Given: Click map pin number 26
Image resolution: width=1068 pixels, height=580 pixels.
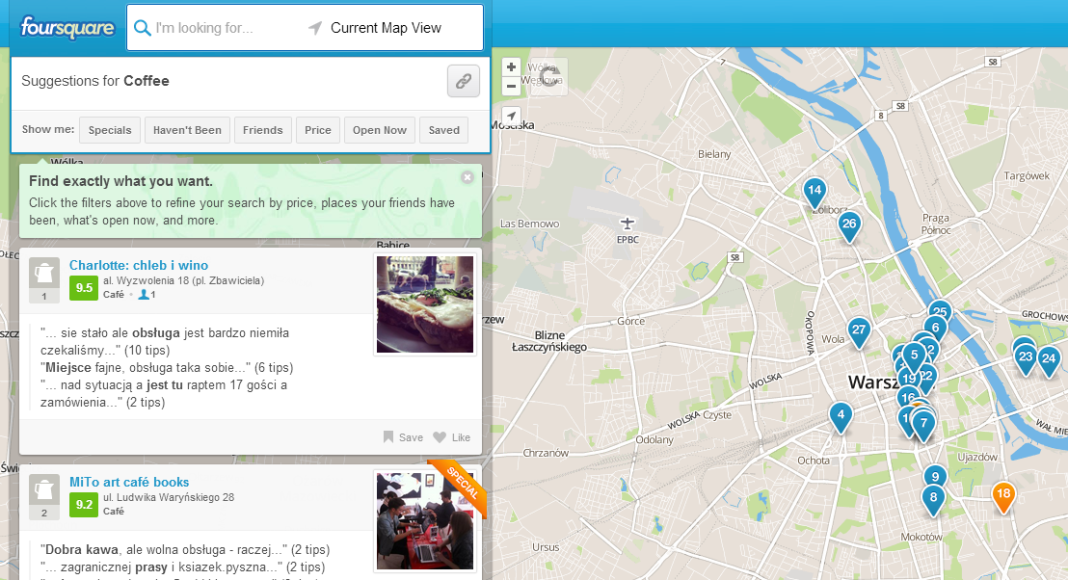Looking at the screenshot, I should coord(849,227).
